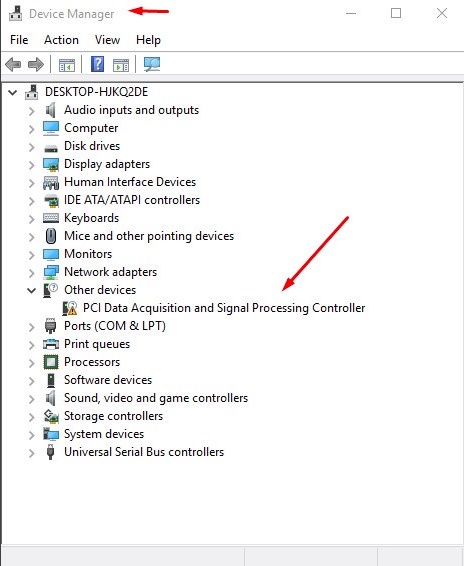Select the Computer category label
464x566 pixels.
click(91, 128)
